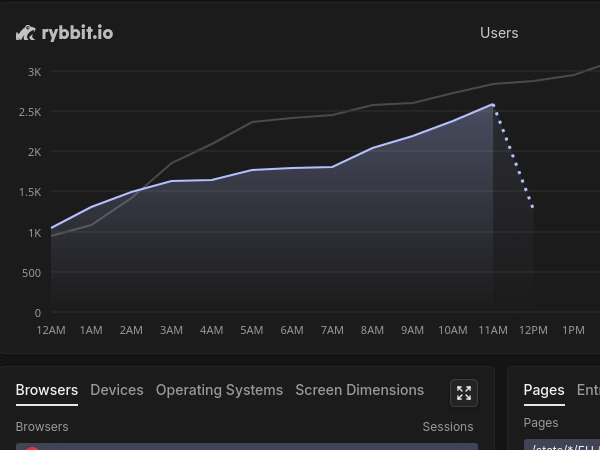
Task: Switch to the Devices tab
Action: point(117,390)
